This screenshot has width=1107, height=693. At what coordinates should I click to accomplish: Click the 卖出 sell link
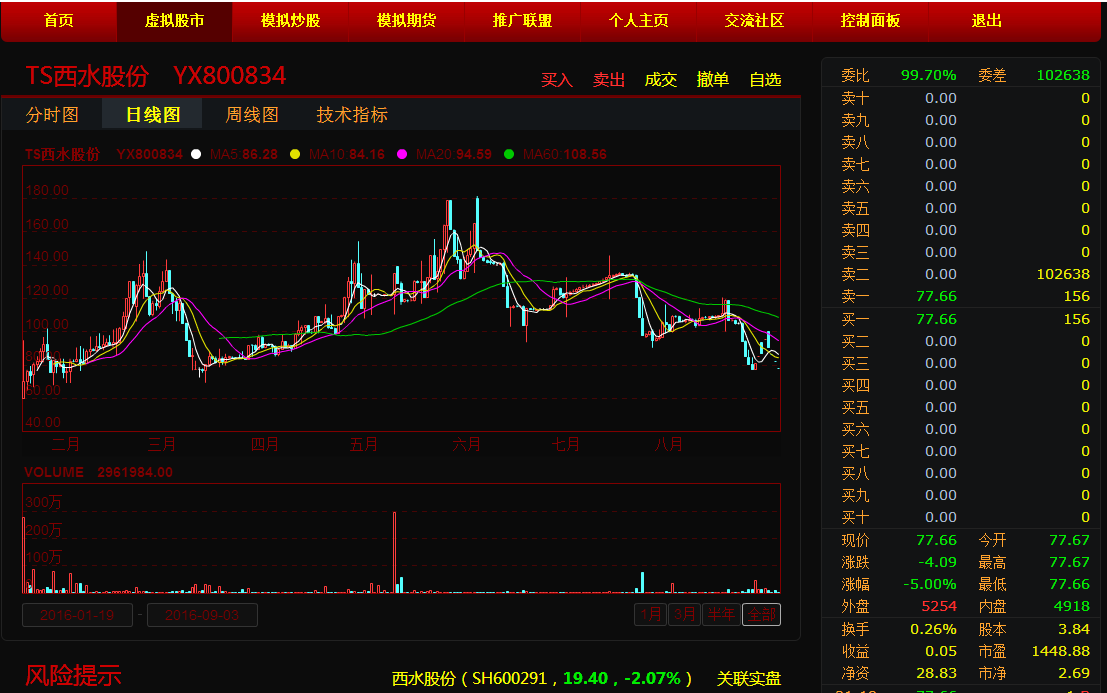pyautogui.click(x=609, y=80)
